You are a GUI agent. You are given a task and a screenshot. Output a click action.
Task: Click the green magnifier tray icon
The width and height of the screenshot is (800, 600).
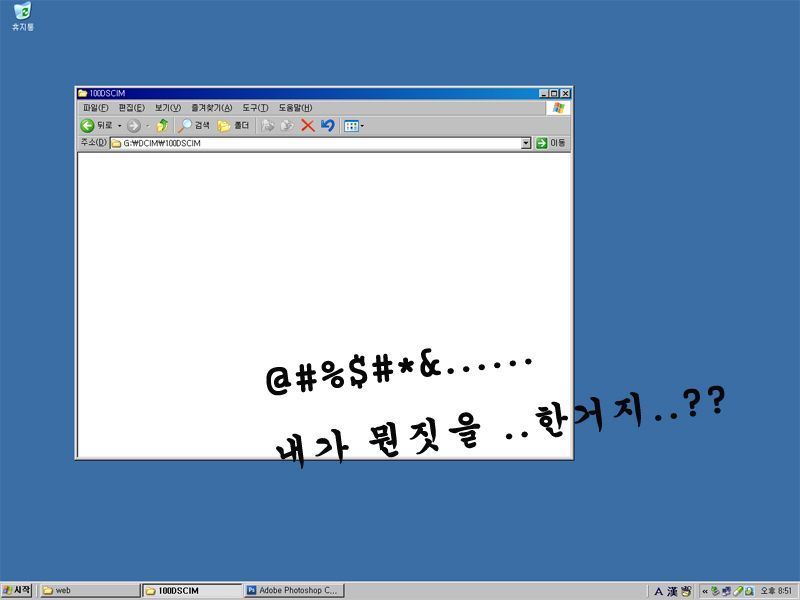[748, 591]
